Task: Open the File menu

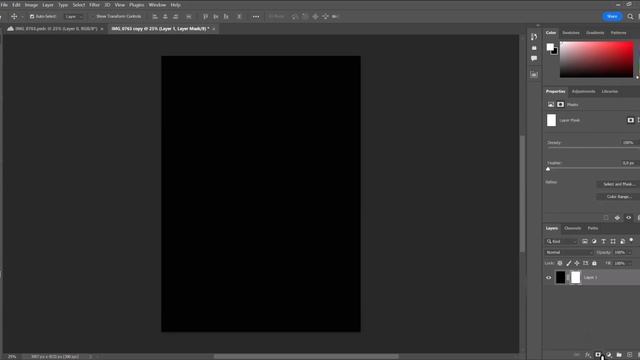Action: tap(4, 5)
